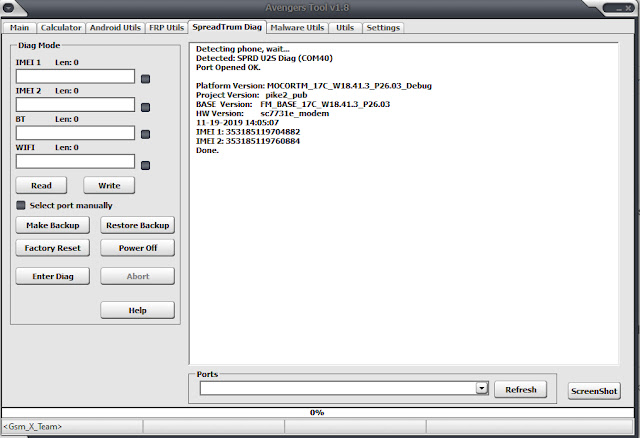The width and height of the screenshot is (640, 438).
Task: Click the BT address input field
Action: tap(75, 133)
